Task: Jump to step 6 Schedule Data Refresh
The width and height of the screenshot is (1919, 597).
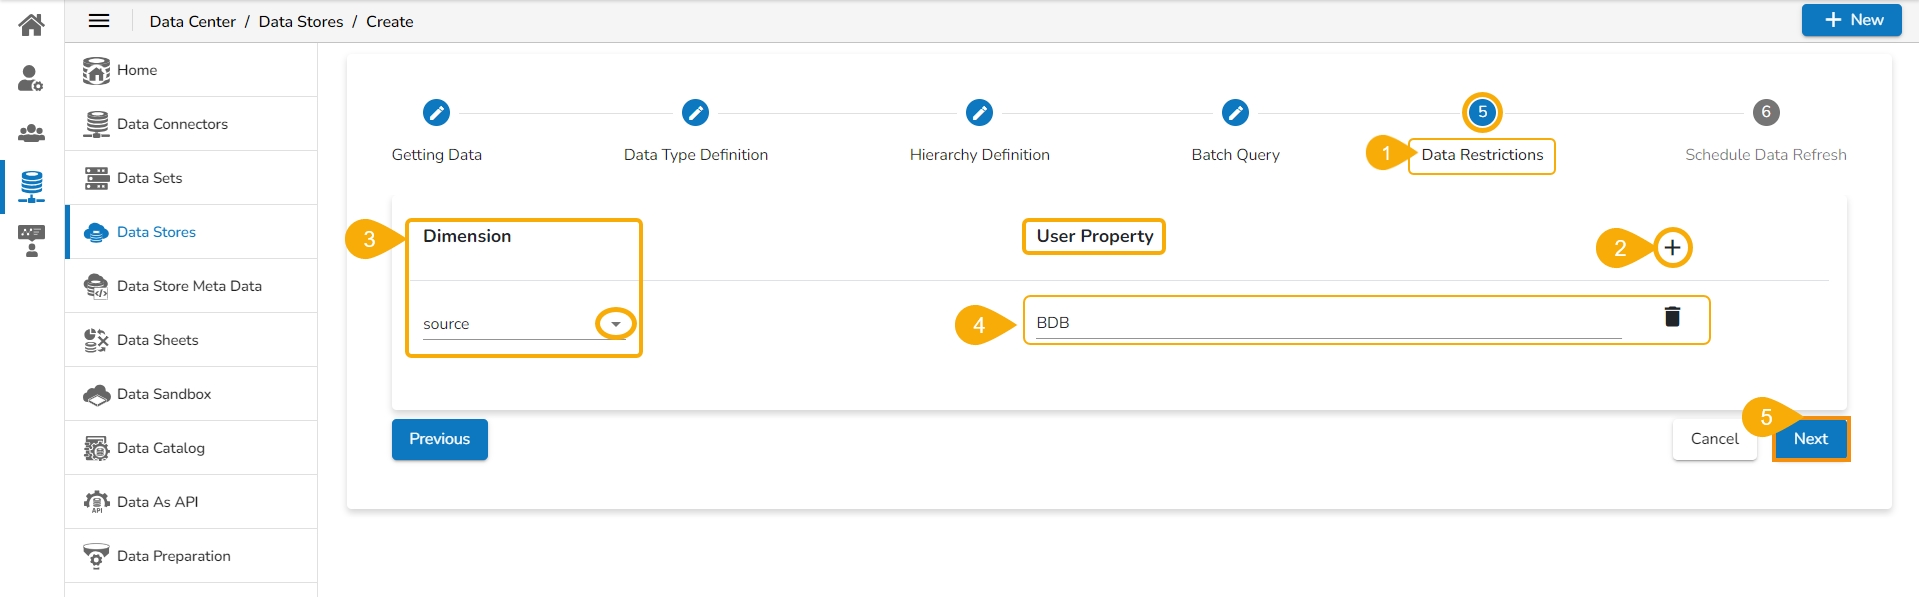Action: tap(1766, 113)
